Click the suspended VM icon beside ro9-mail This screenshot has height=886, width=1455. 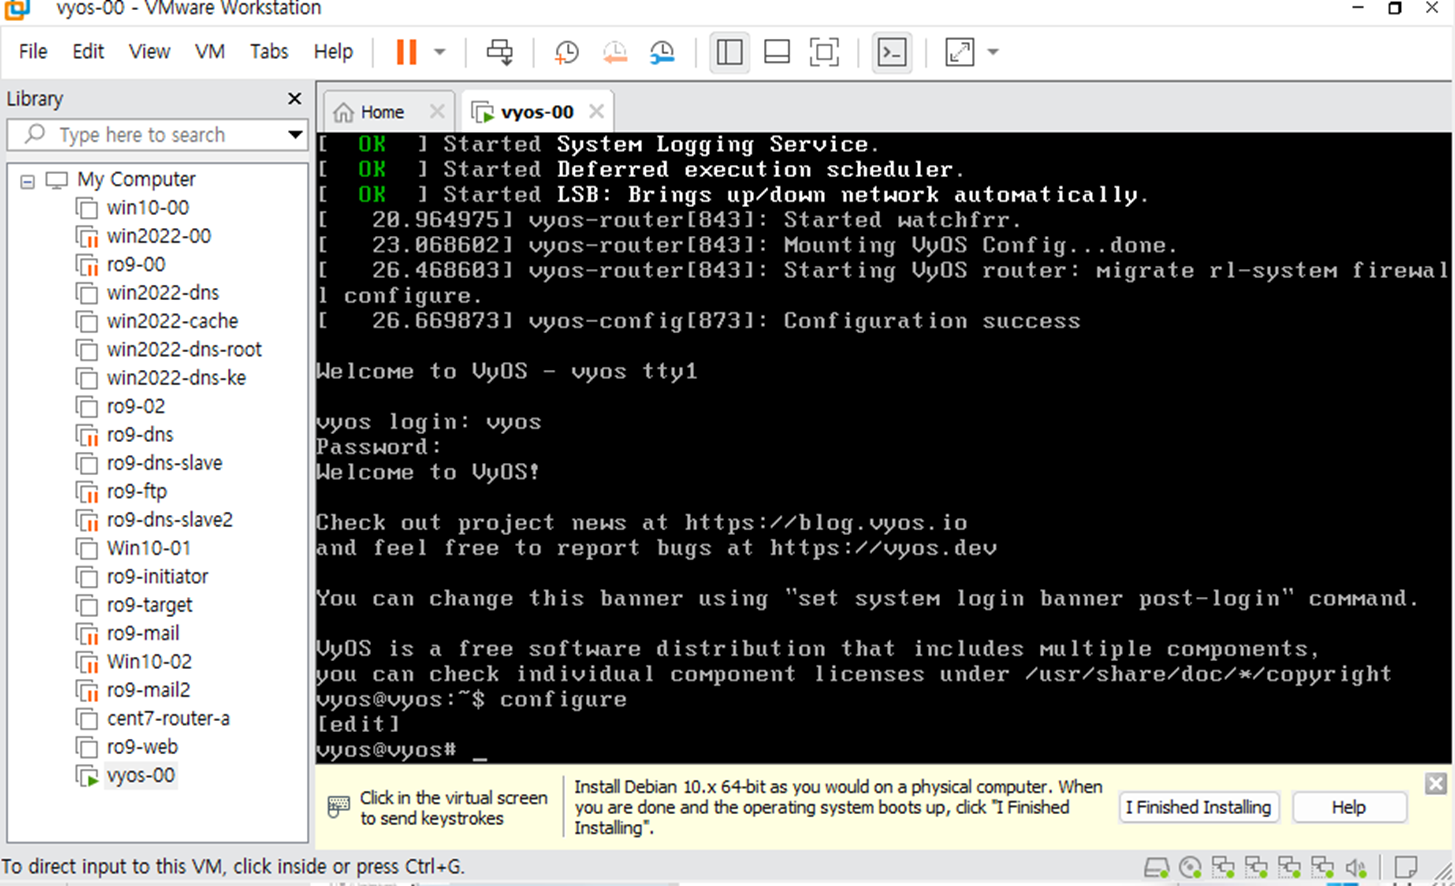88,634
